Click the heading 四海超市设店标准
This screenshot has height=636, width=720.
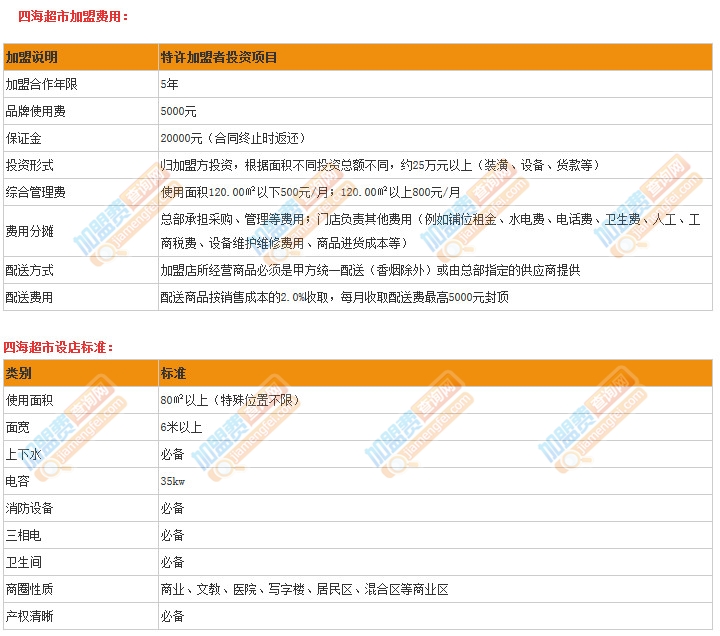tap(58, 347)
